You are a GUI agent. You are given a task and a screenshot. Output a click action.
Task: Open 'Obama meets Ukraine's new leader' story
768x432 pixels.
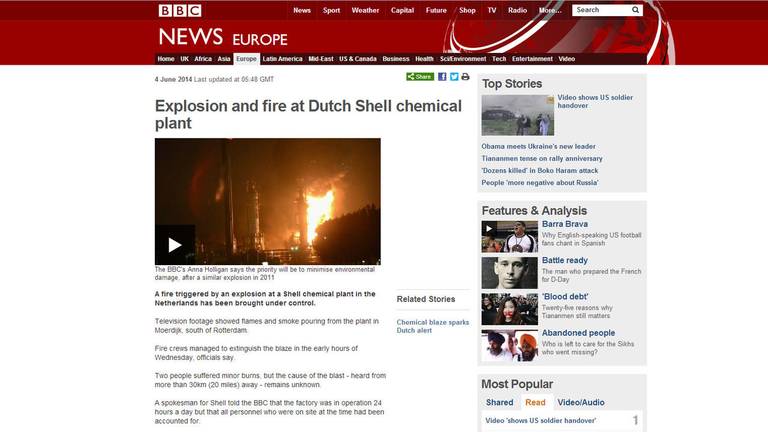[x=538, y=146]
